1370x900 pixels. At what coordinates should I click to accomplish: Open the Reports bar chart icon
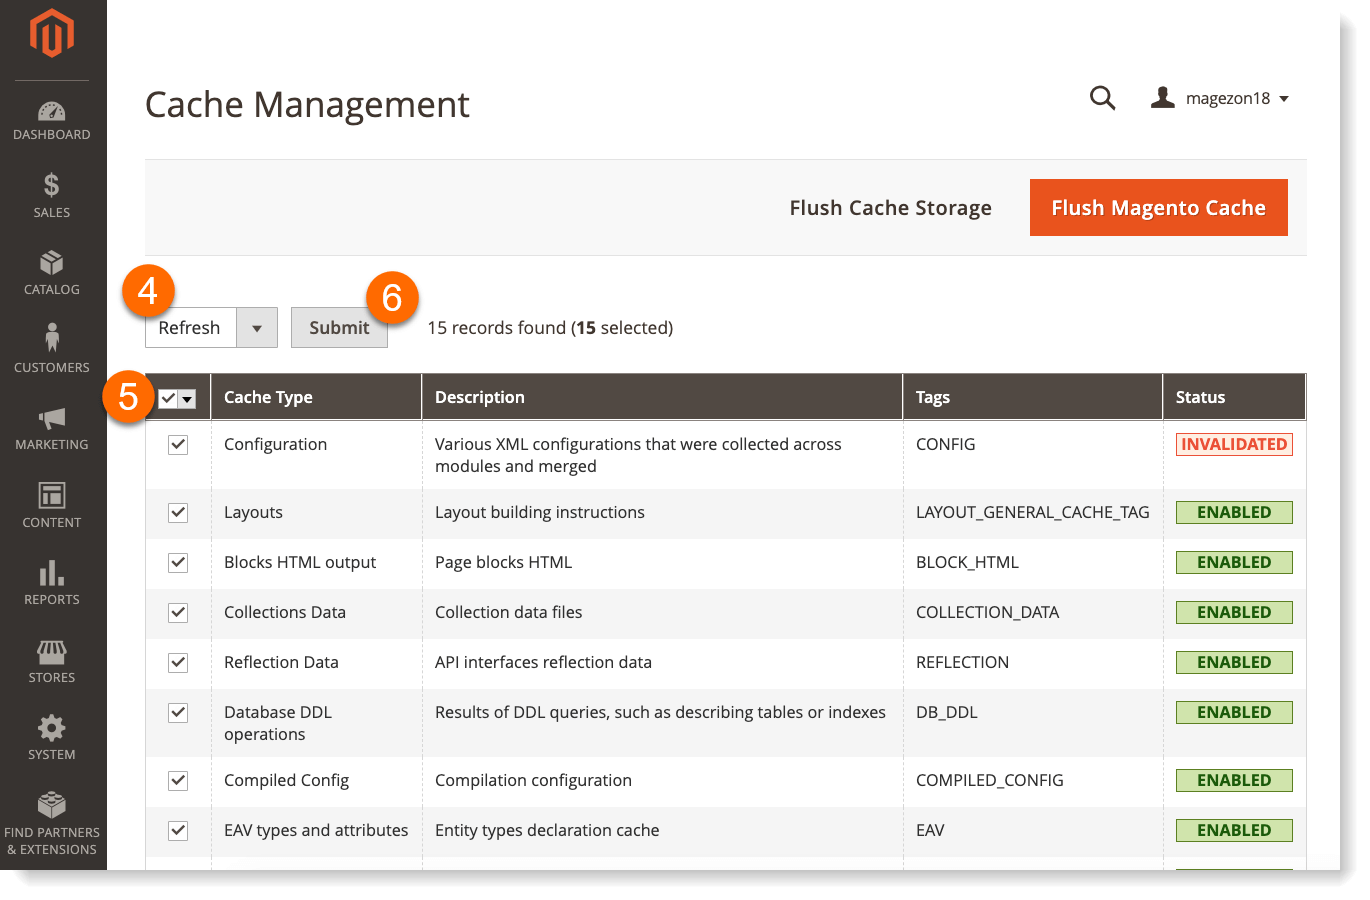(x=52, y=573)
